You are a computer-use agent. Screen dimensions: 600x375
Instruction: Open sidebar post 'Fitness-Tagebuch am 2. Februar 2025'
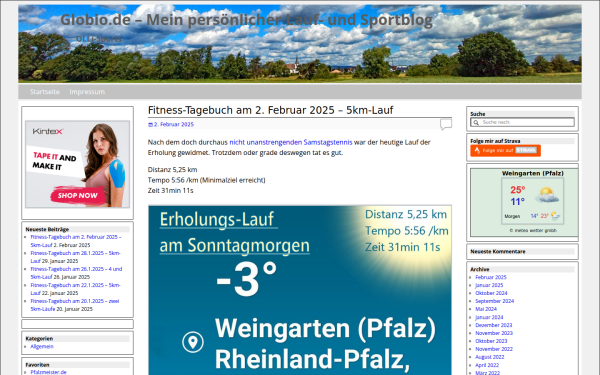[76, 241]
